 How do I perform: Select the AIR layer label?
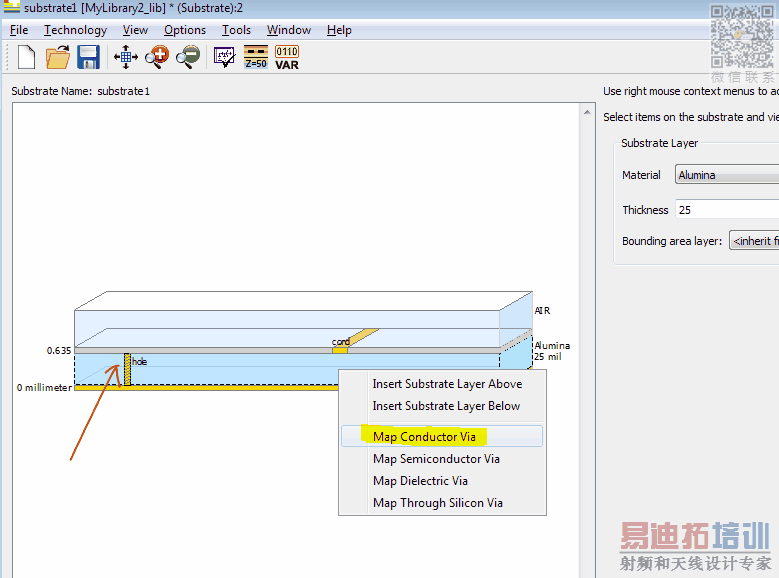coord(542,311)
